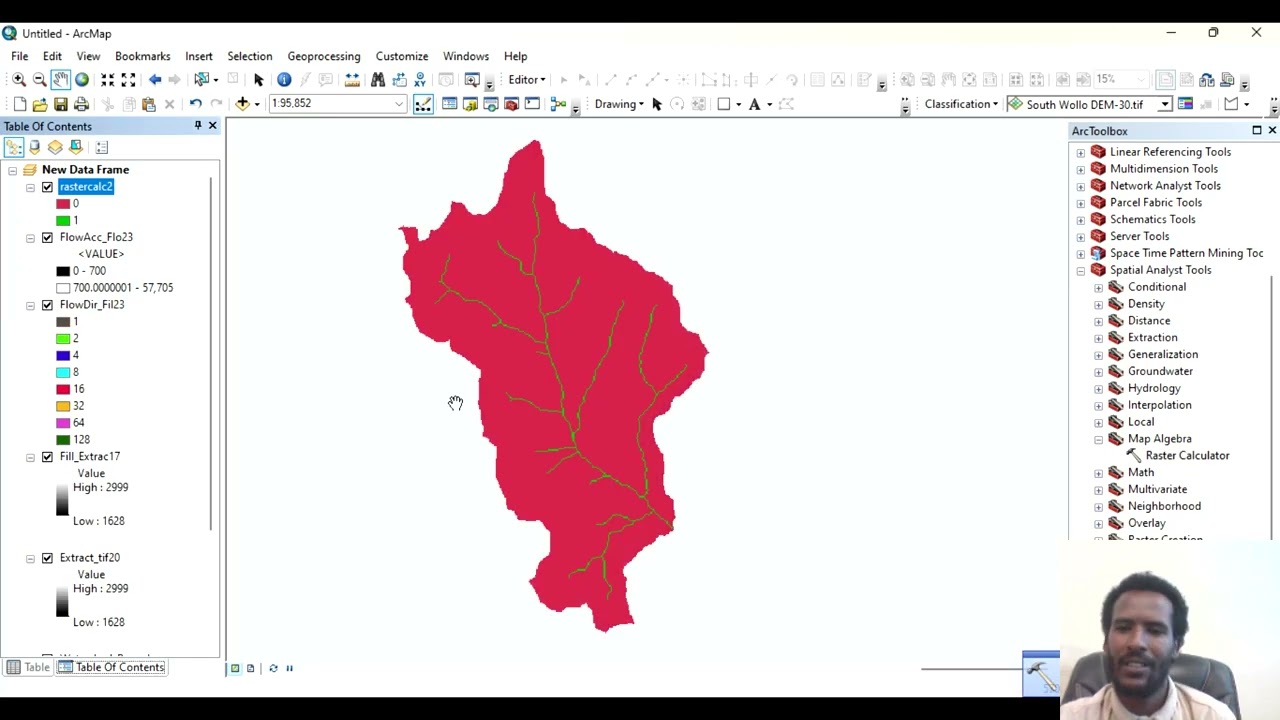Viewport: 1280px width, 720px height.
Task: Open the Bookmarks menu
Action: [142, 56]
